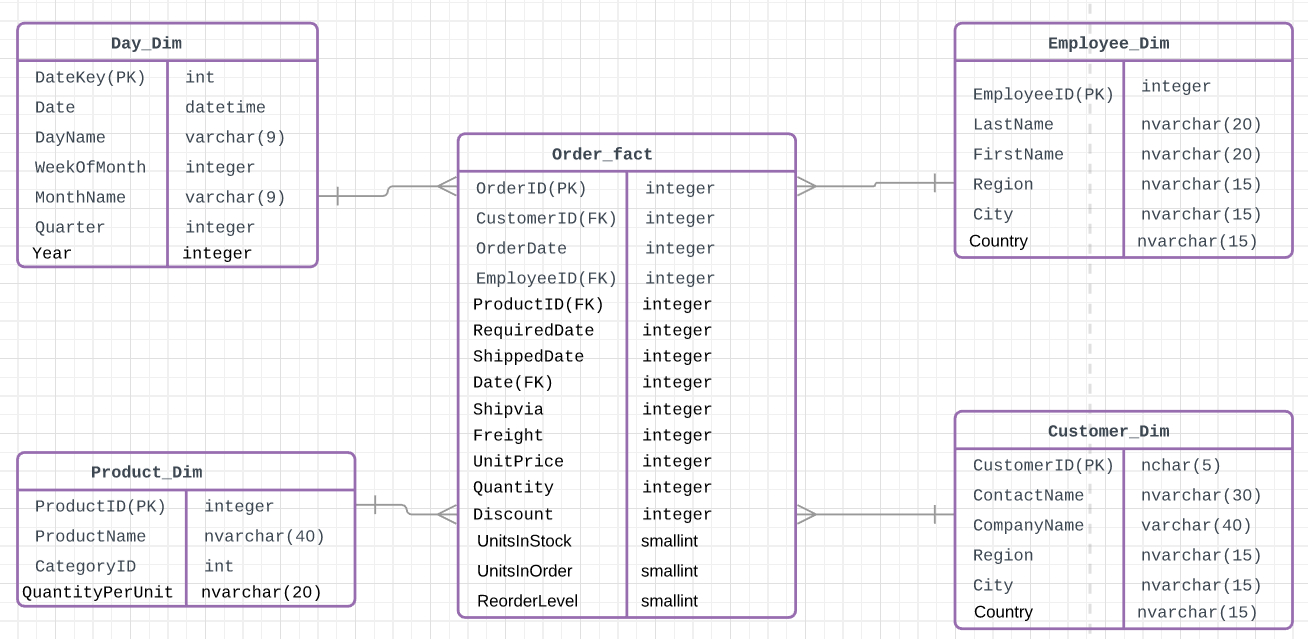Select the connector joining Order_fact and Employee_Dim

click(x=875, y=183)
